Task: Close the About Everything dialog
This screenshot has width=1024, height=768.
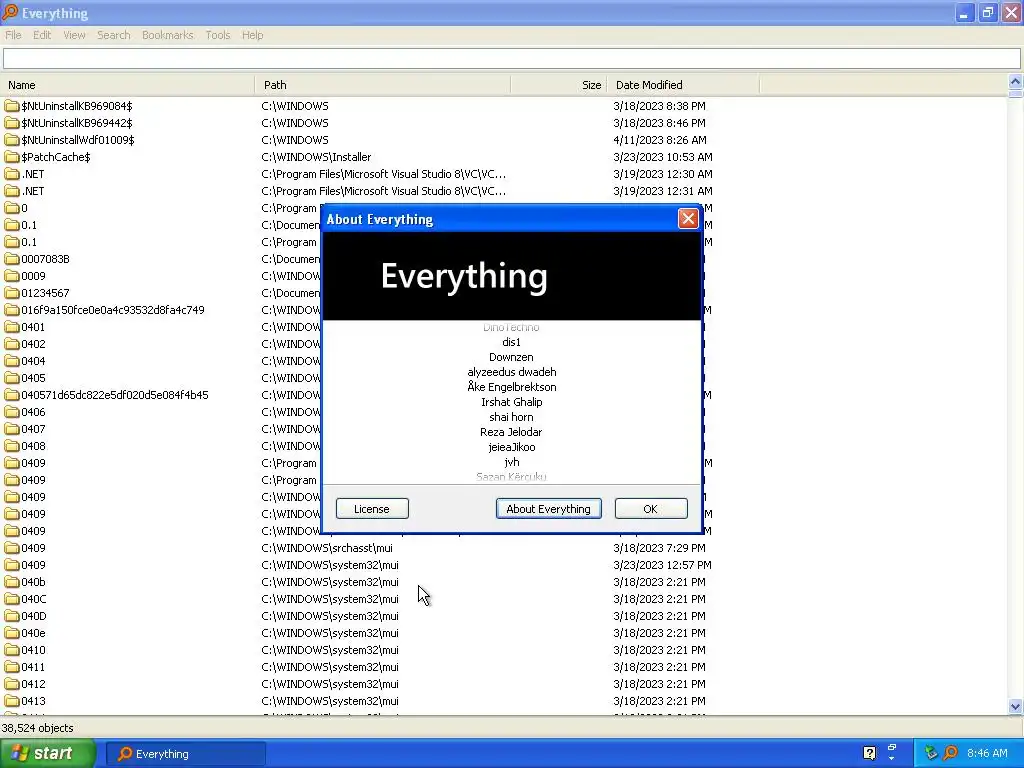Action: click(x=688, y=219)
